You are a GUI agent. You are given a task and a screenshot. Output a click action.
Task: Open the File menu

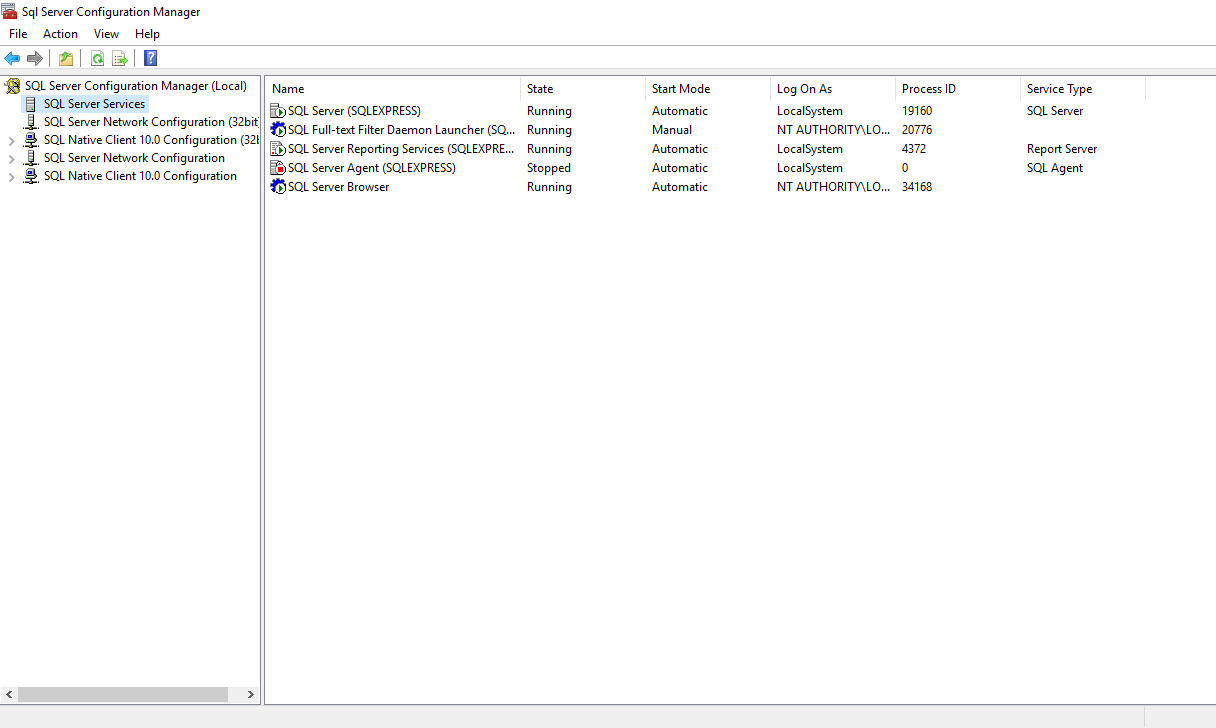point(18,34)
